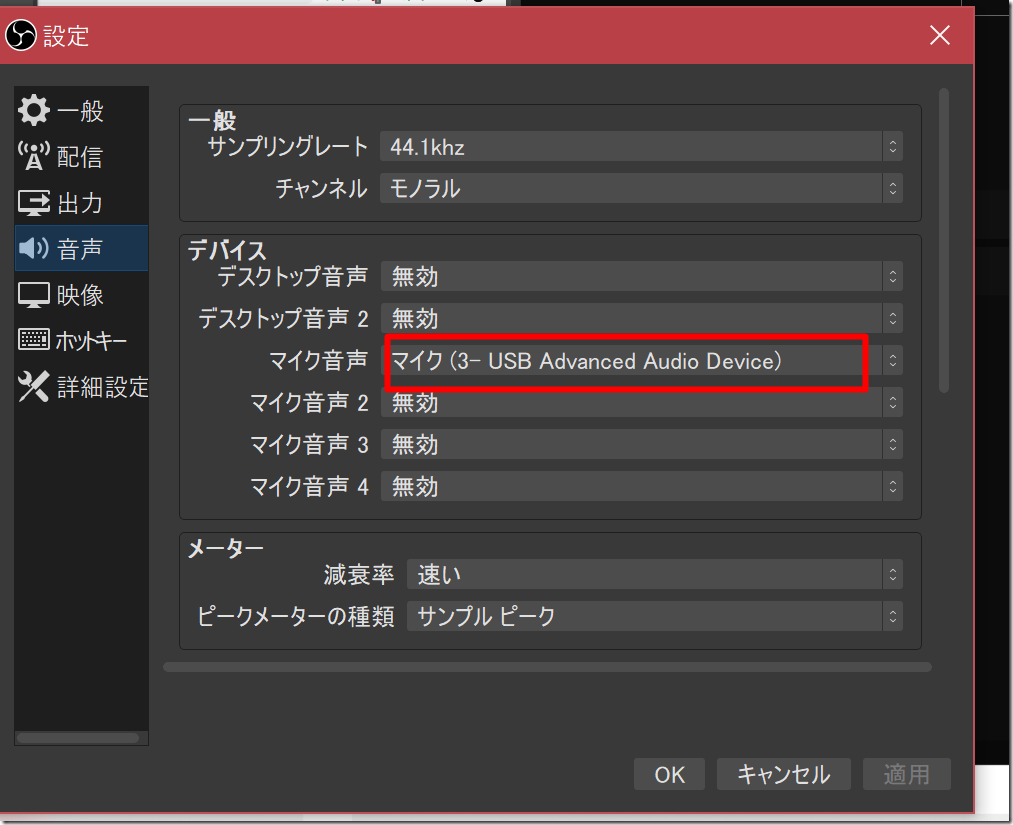Viewport: 1013px width, 825px height.
Task: Open the 詳細設定 tab label
Action: point(103,387)
